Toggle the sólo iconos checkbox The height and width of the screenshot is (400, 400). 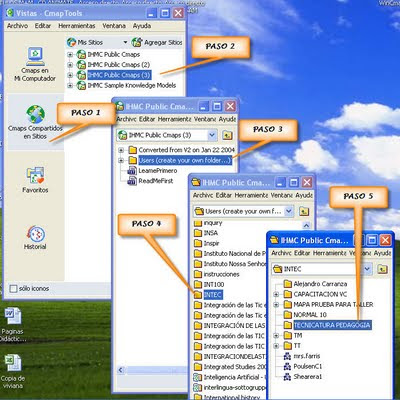[x=13, y=289]
